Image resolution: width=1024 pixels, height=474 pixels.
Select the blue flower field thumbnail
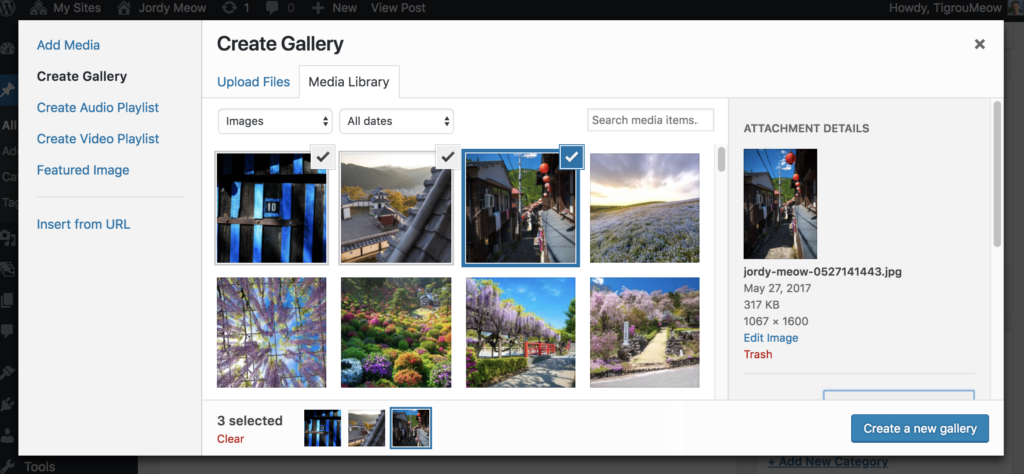pyautogui.click(x=644, y=208)
